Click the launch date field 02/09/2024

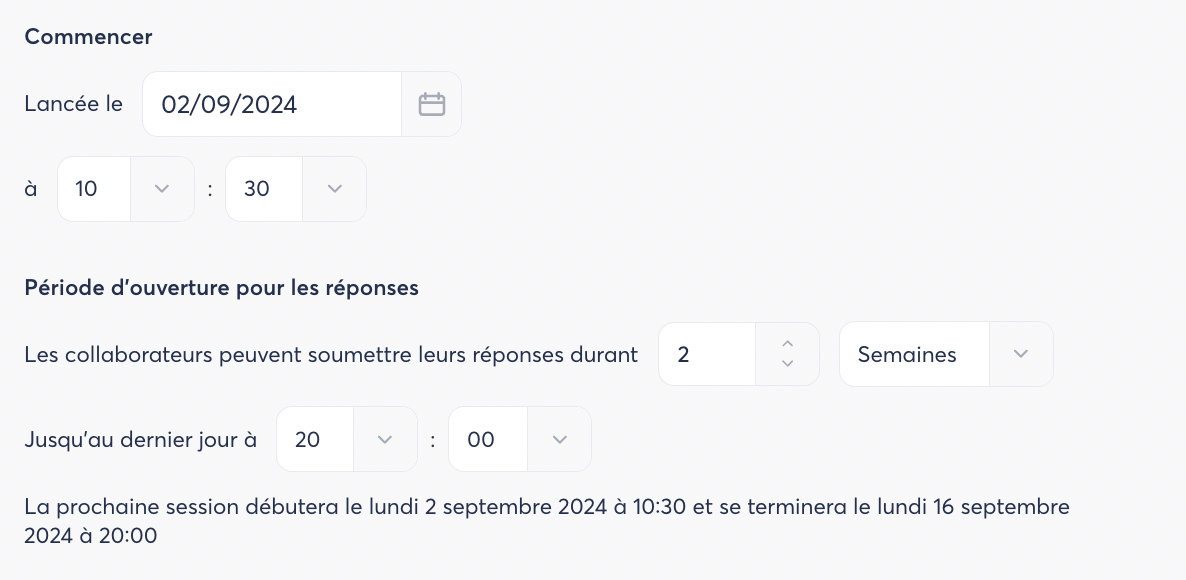click(272, 104)
